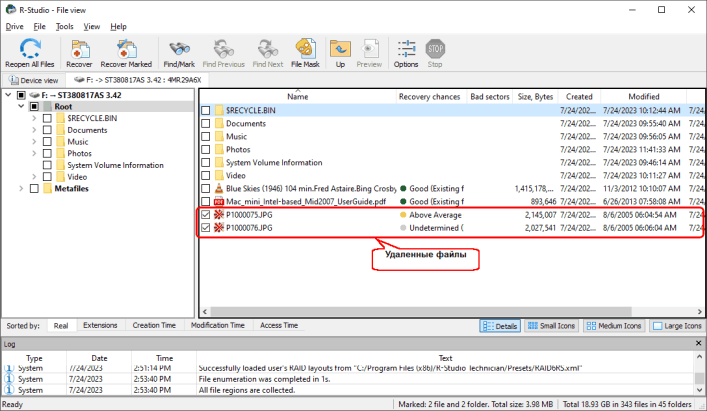The image size is (707, 411).
Task: Switch to Medium Icons view mode
Action: (x=614, y=326)
